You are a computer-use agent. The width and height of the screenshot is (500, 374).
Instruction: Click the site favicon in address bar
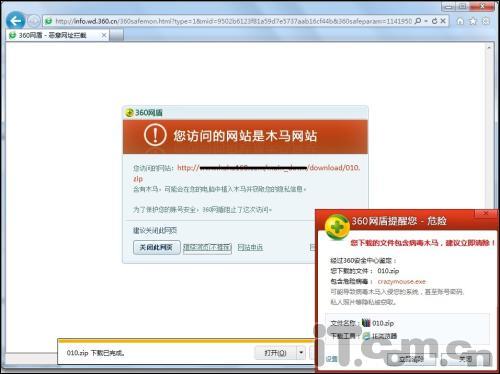click(49, 21)
